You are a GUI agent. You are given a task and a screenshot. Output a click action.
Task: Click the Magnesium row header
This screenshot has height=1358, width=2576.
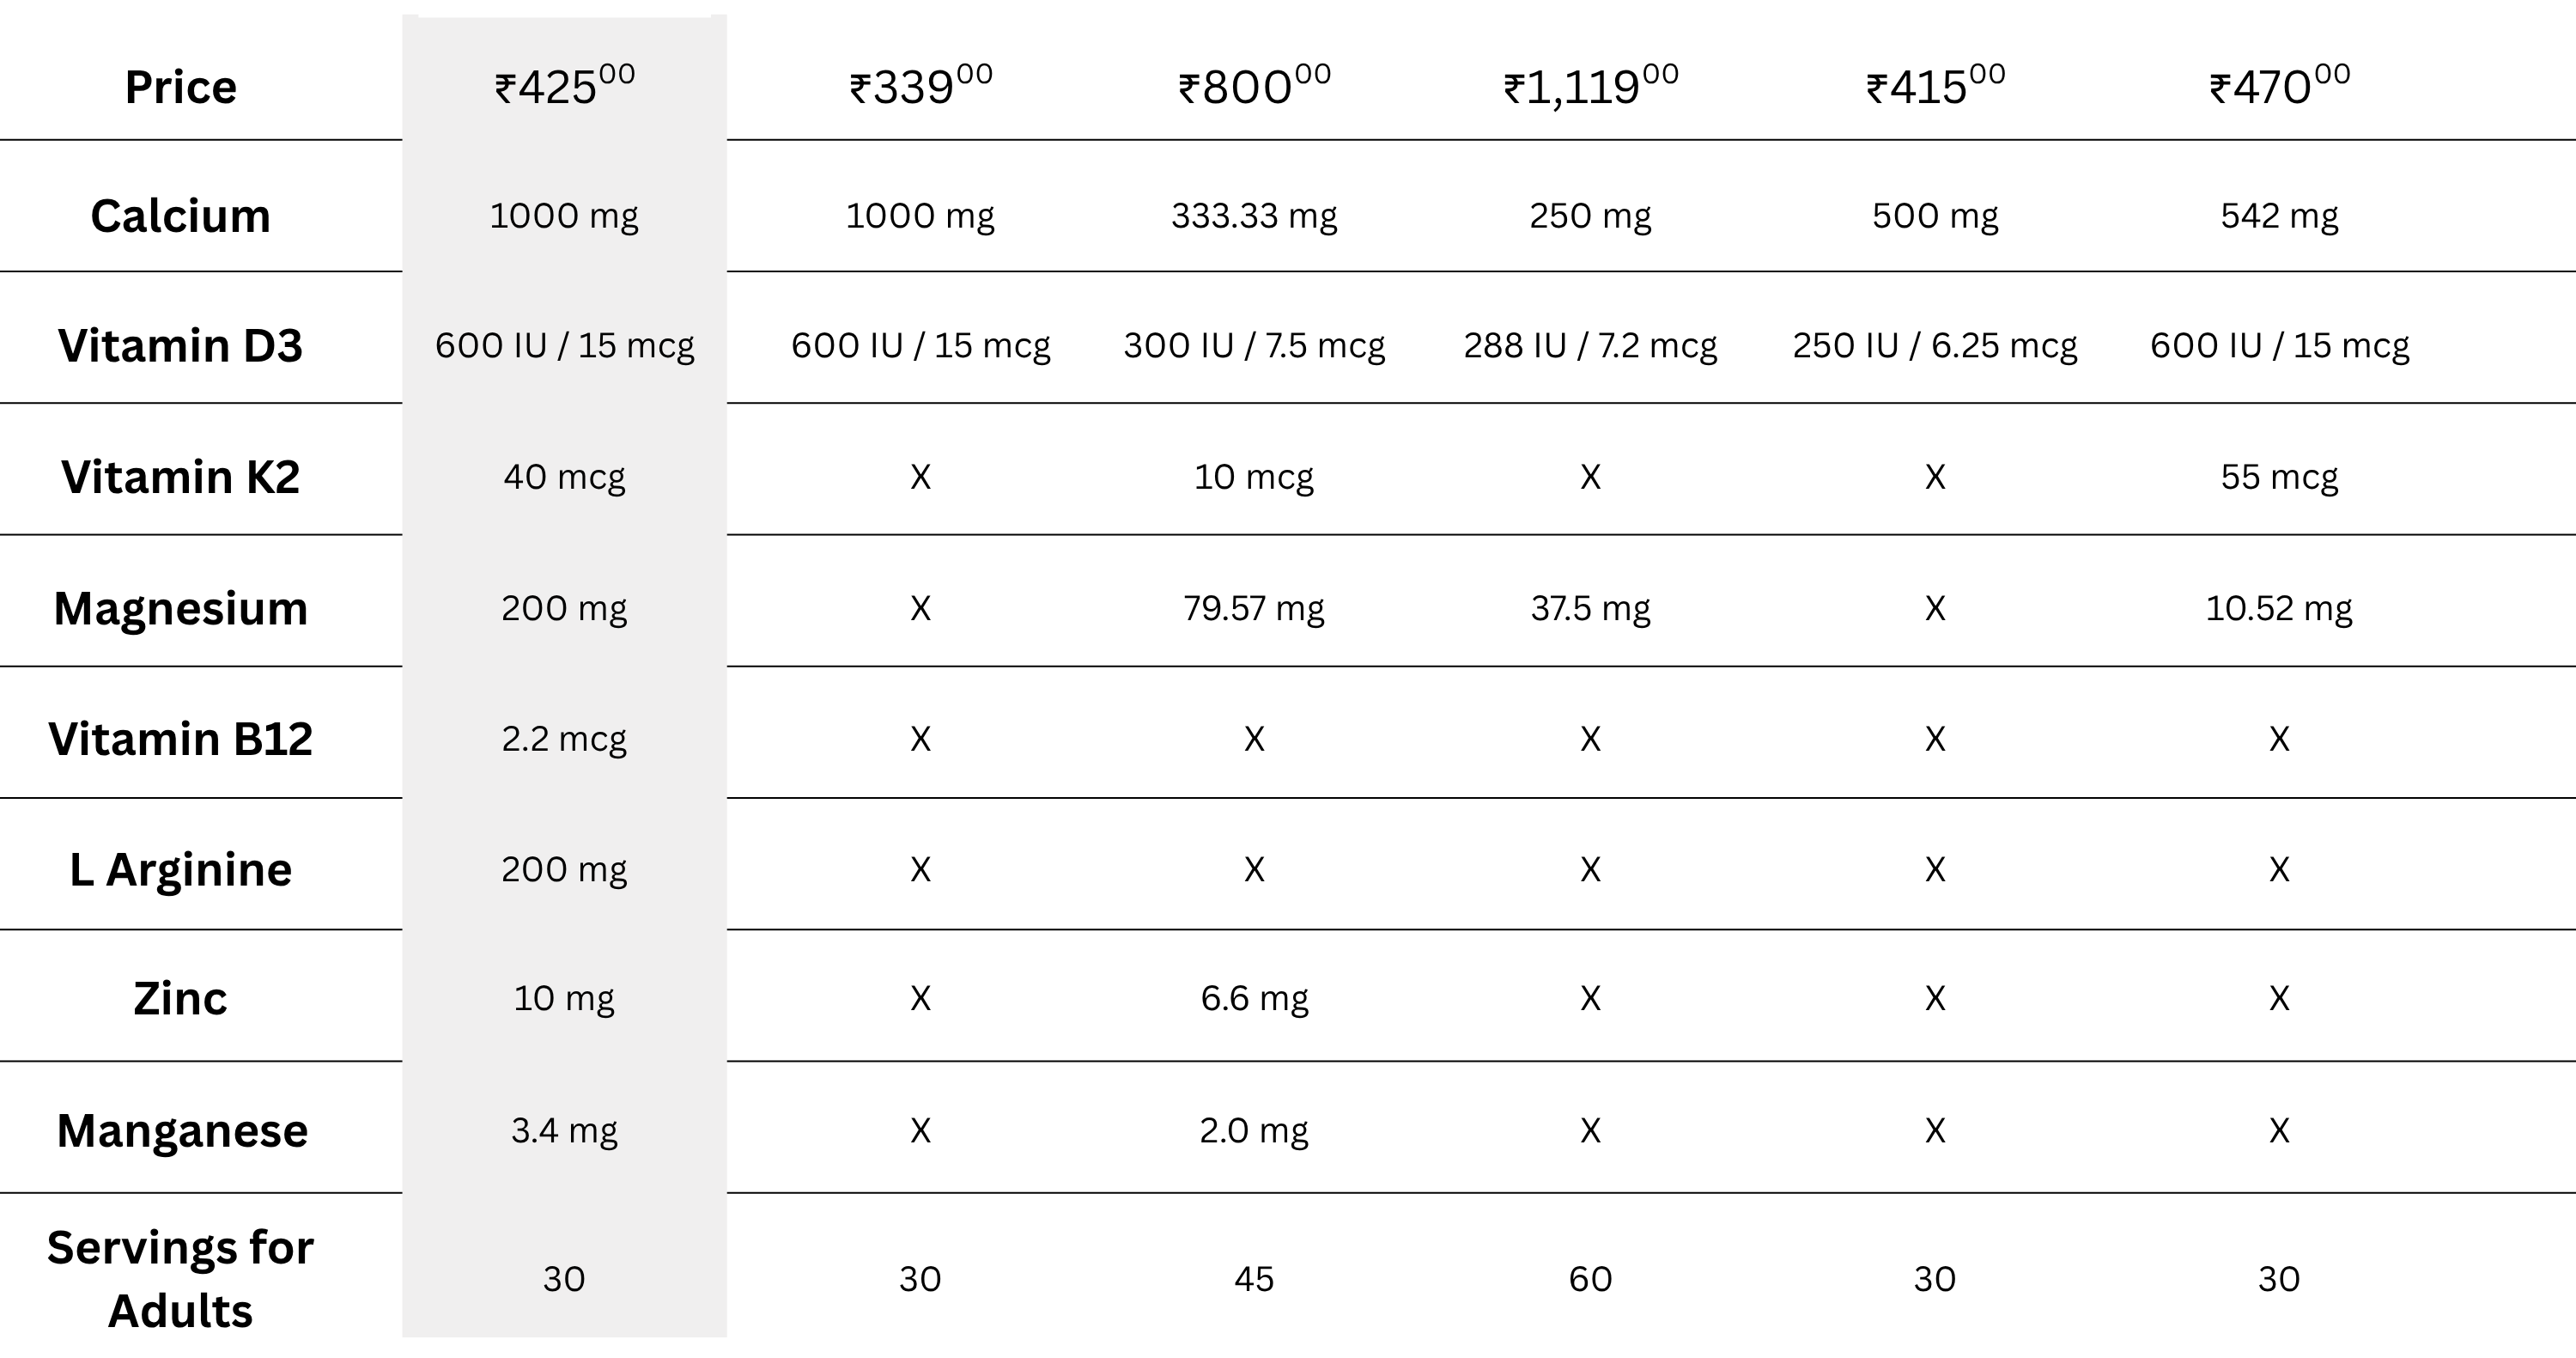coord(180,608)
